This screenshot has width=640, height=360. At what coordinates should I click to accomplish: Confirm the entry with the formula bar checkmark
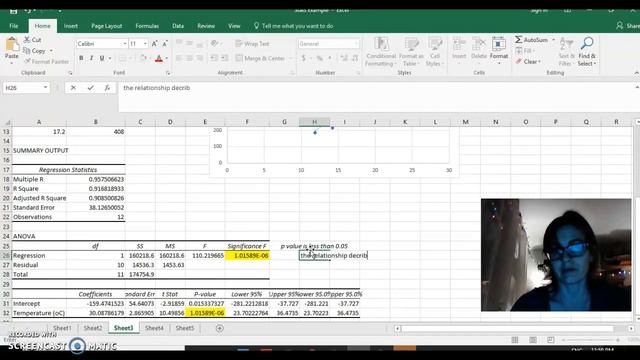click(x=90, y=88)
